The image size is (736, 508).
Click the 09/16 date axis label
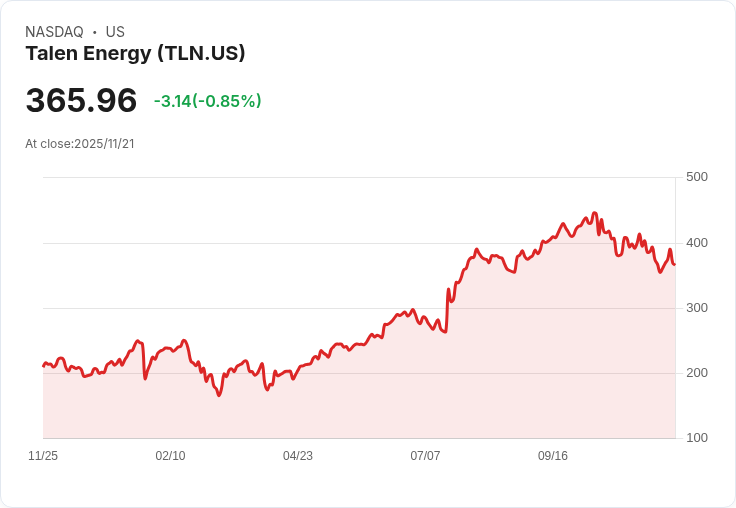[552, 456]
